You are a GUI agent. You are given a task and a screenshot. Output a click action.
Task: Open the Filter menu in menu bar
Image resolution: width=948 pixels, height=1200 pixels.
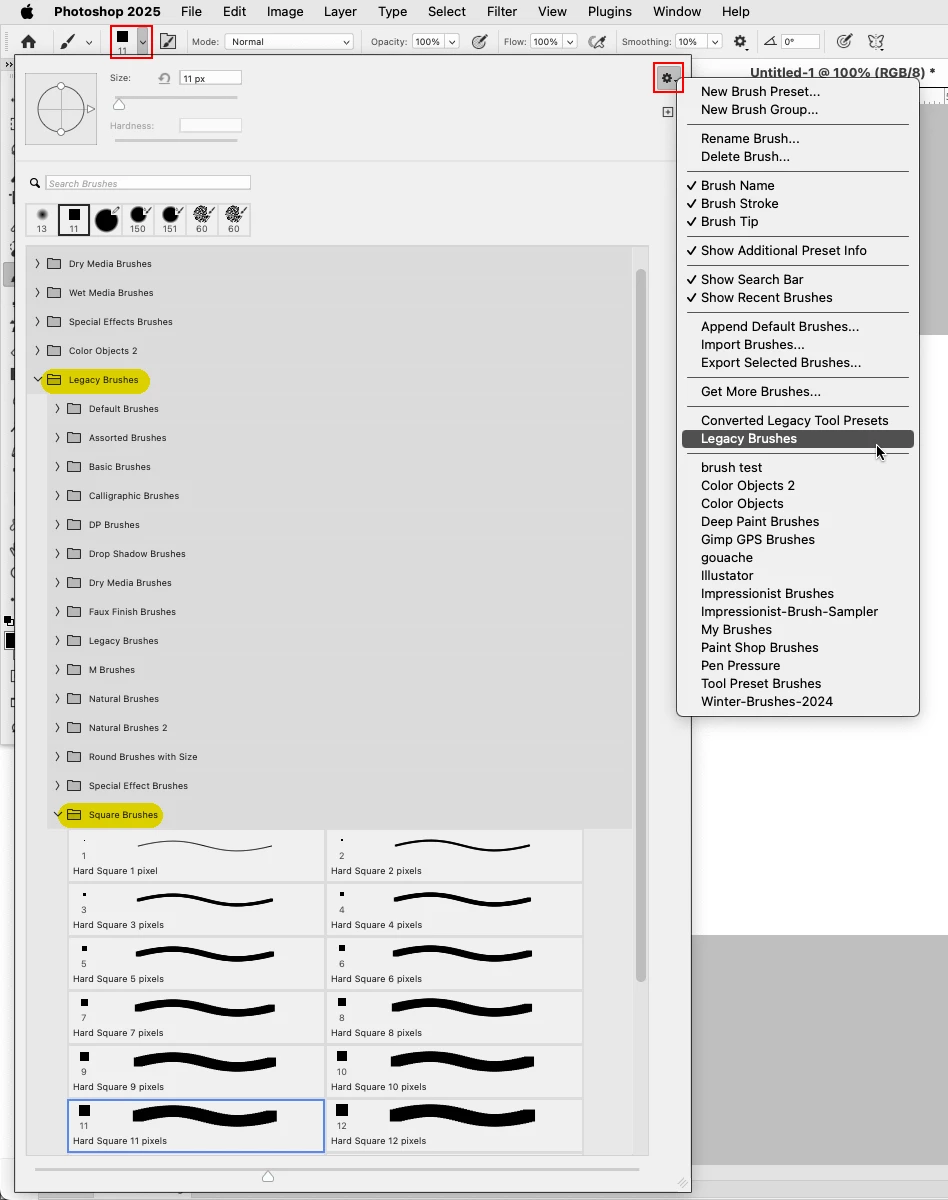pyautogui.click(x=500, y=12)
